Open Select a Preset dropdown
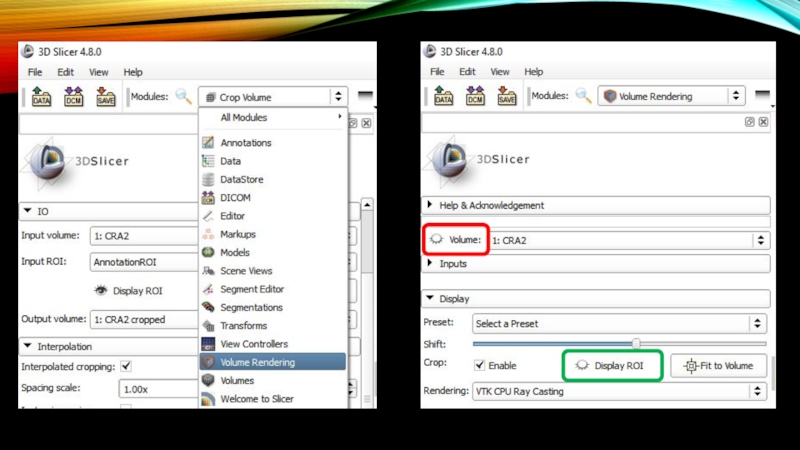 (x=619, y=323)
